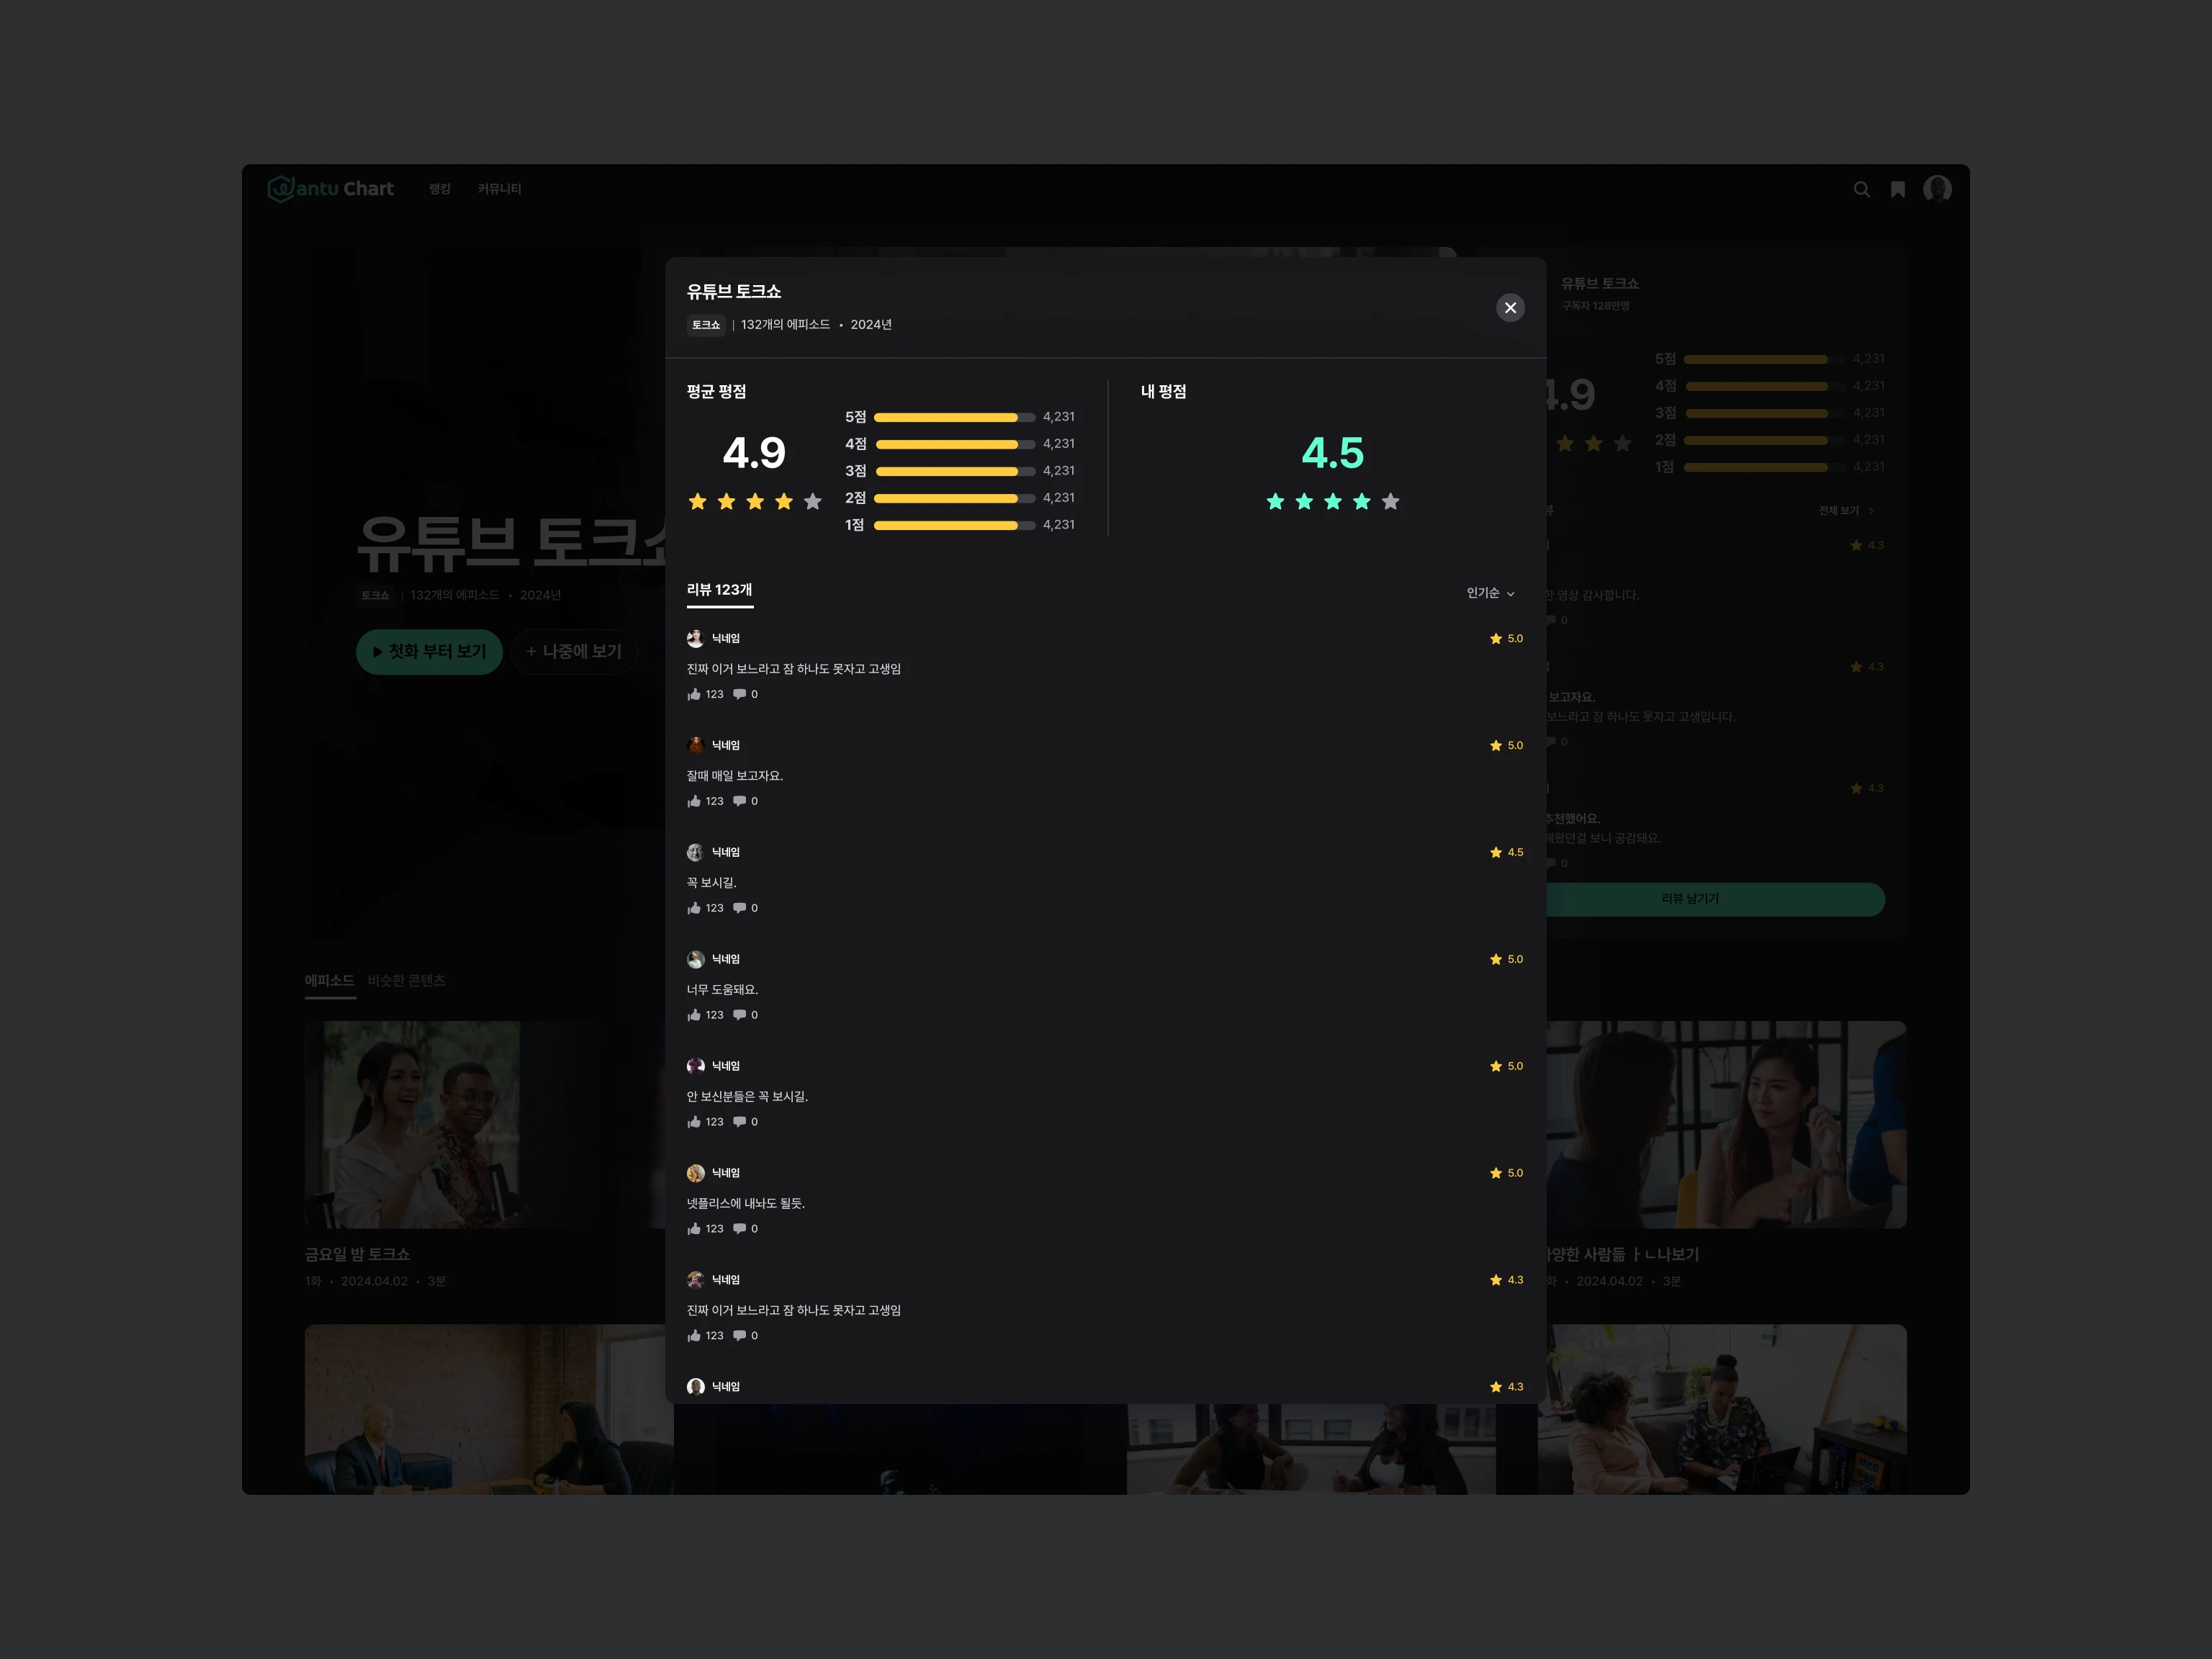The height and width of the screenshot is (1659, 2212).
Task: Like the review '안 보신분들은 꼭 보시길.'
Action: [x=694, y=1122]
